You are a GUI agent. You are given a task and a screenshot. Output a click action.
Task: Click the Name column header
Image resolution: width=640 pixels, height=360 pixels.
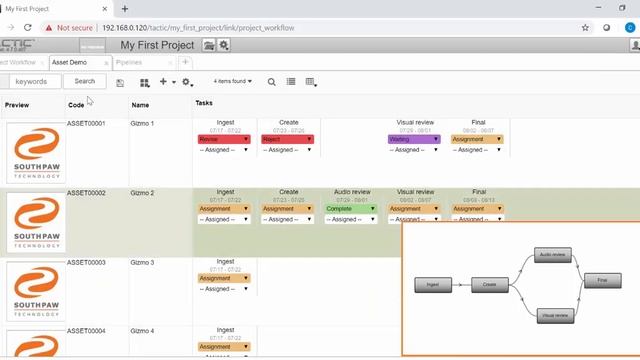[140, 105]
